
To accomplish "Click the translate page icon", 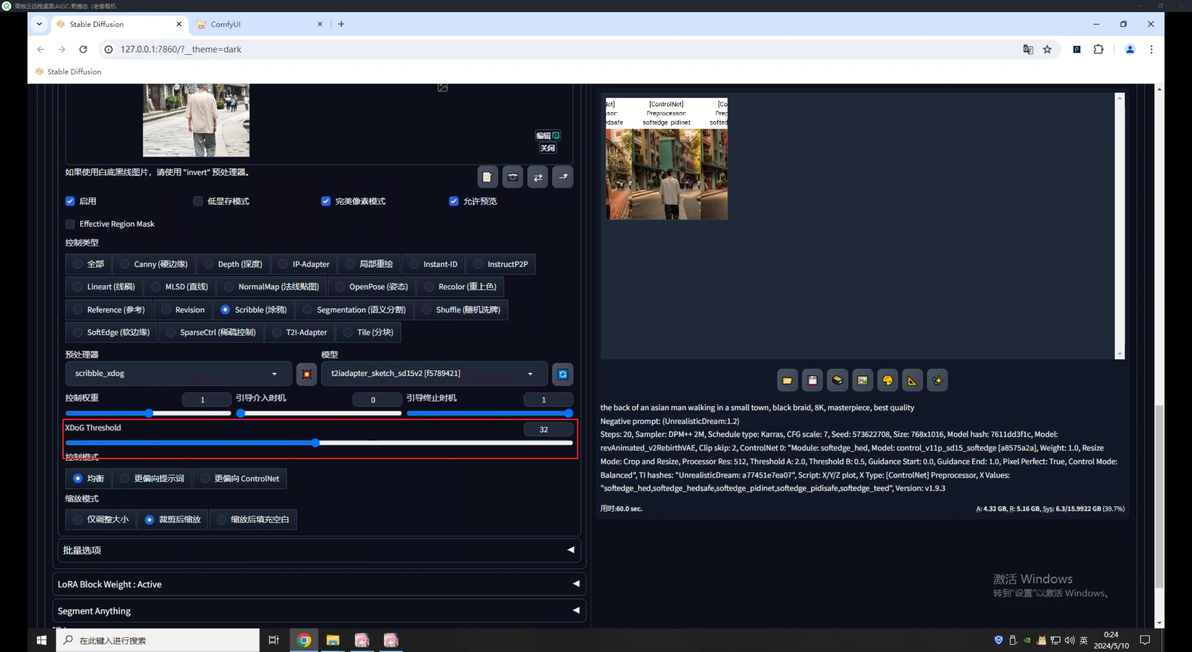I will pos(1028,49).
